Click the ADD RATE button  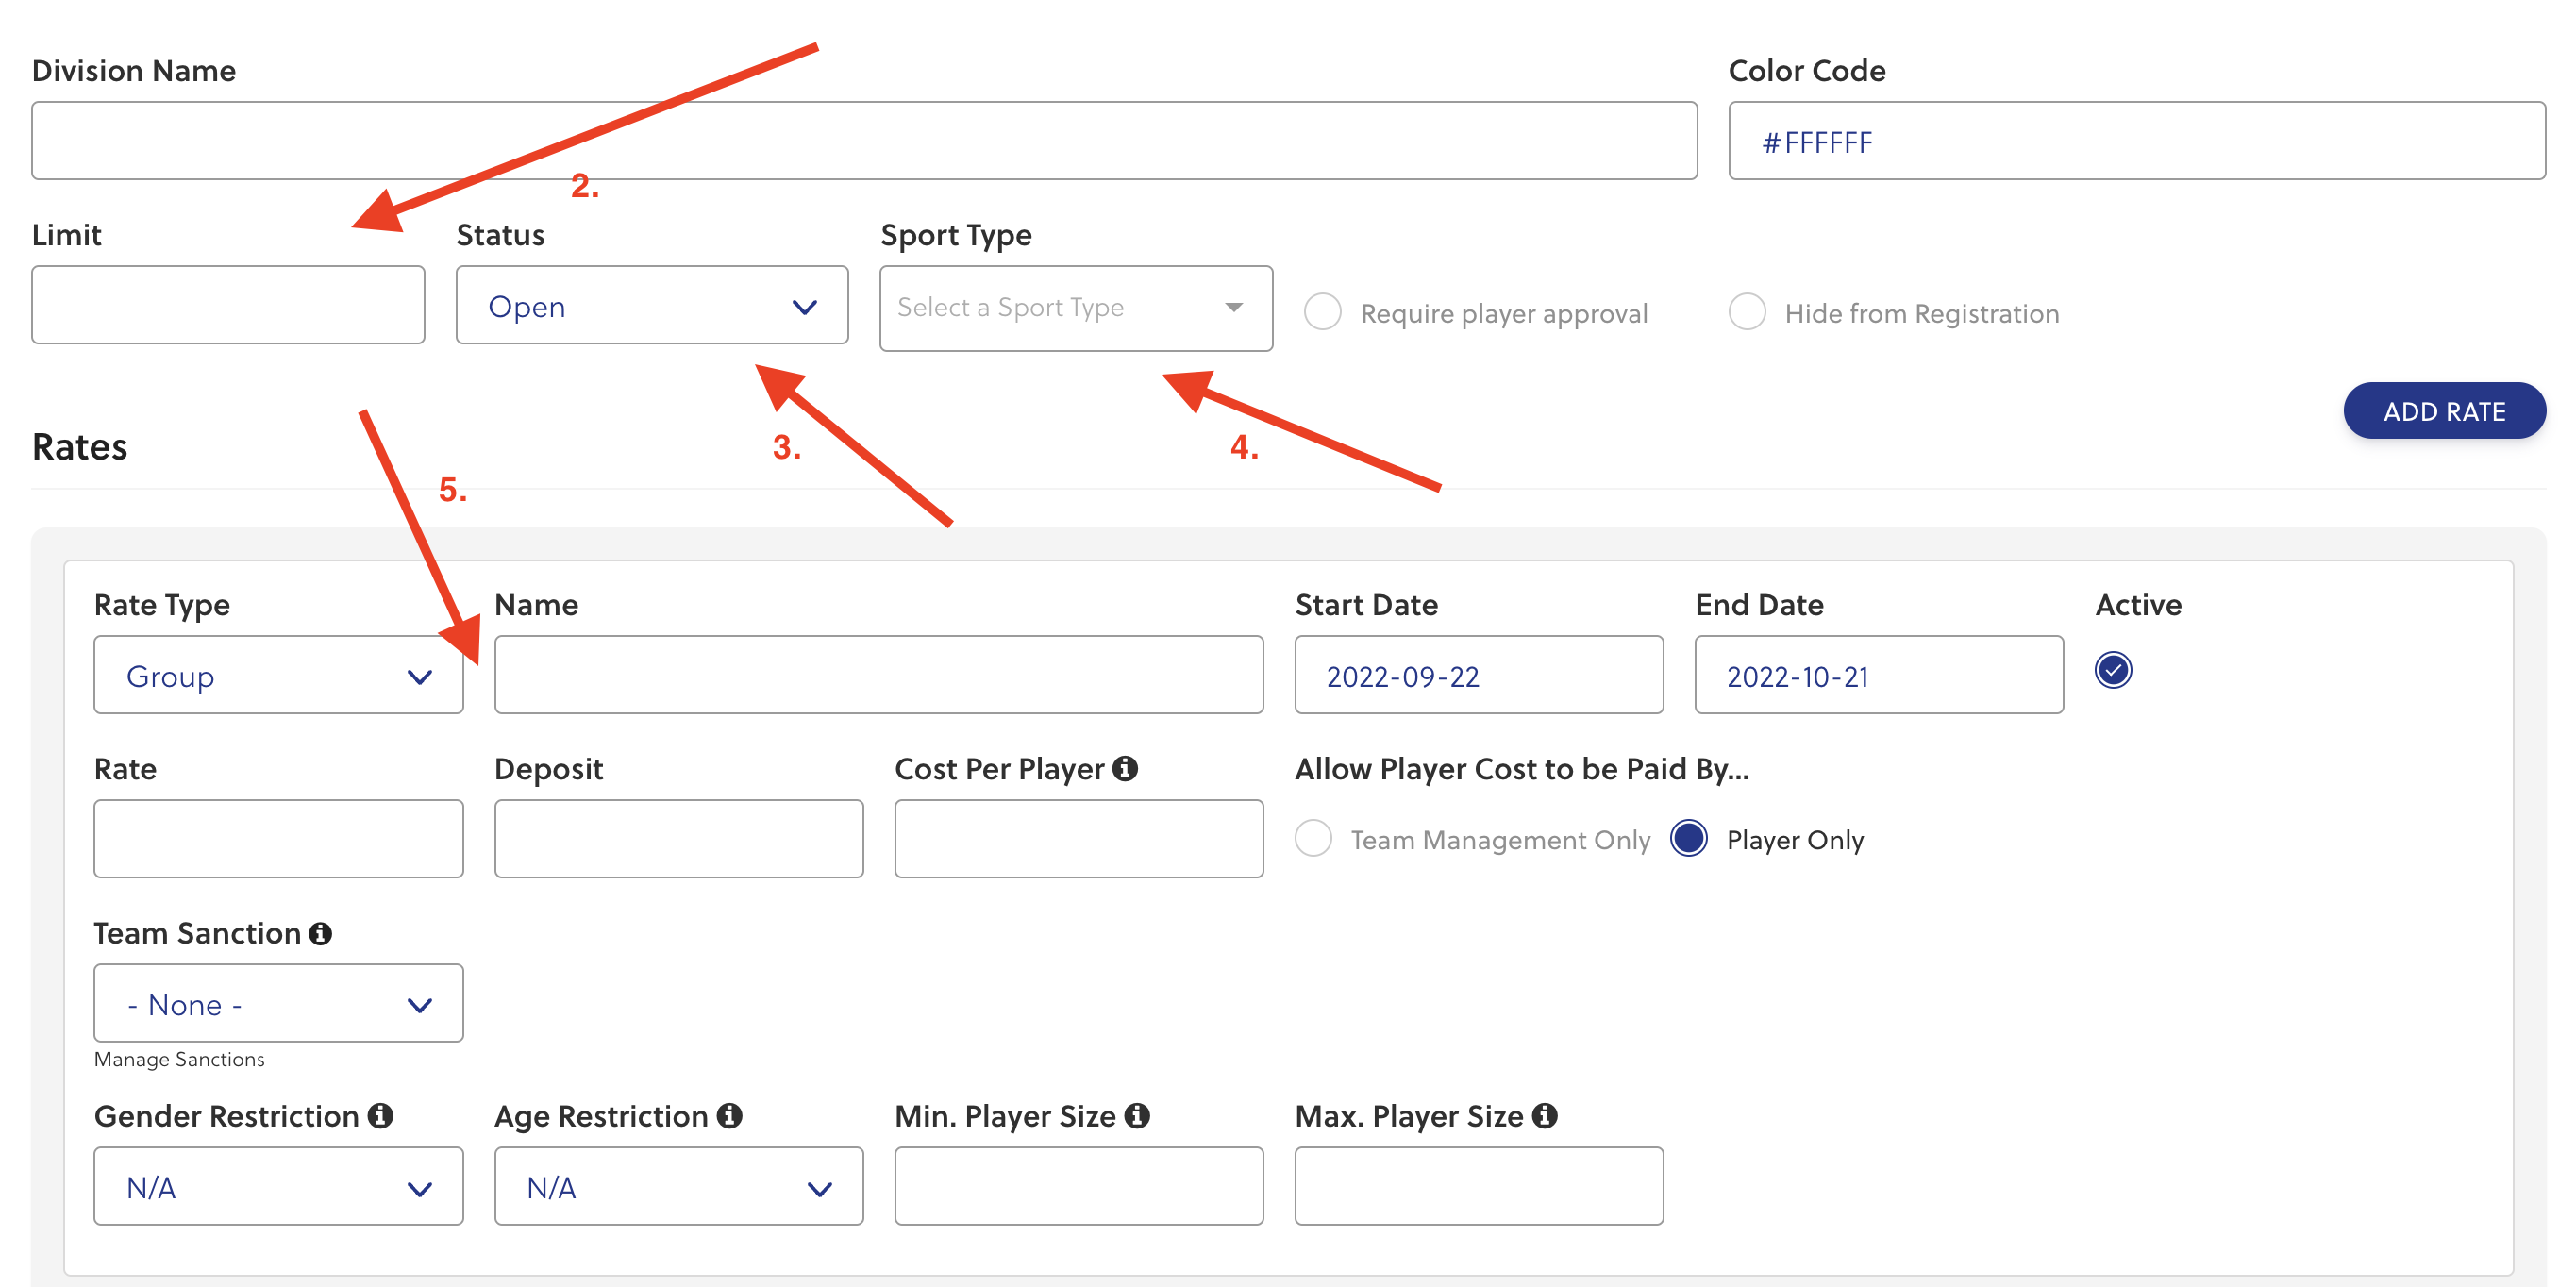coord(2444,411)
